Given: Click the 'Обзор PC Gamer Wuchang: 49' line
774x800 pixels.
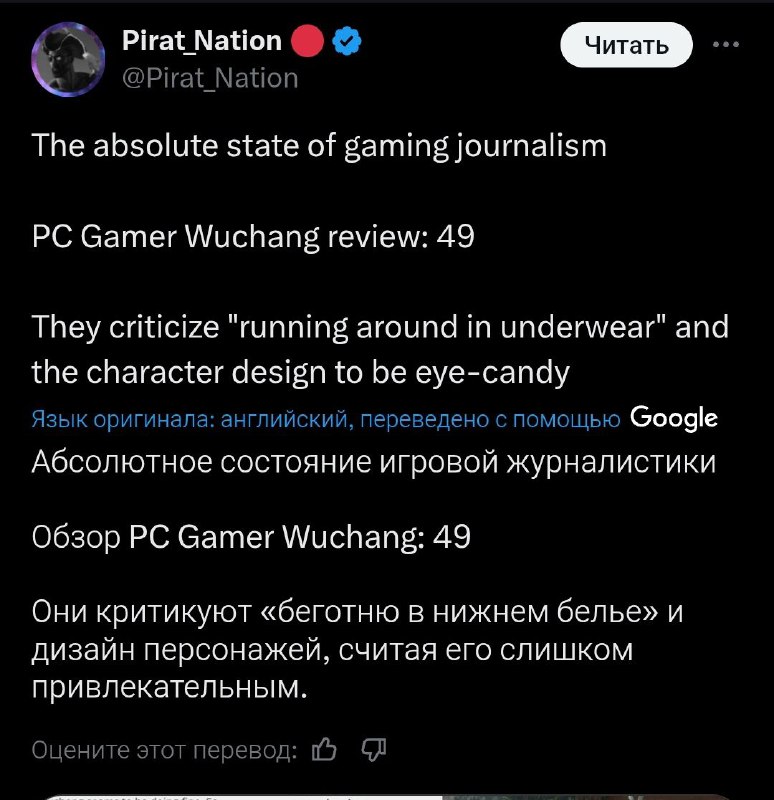Looking at the screenshot, I should [x=251, y=537].
